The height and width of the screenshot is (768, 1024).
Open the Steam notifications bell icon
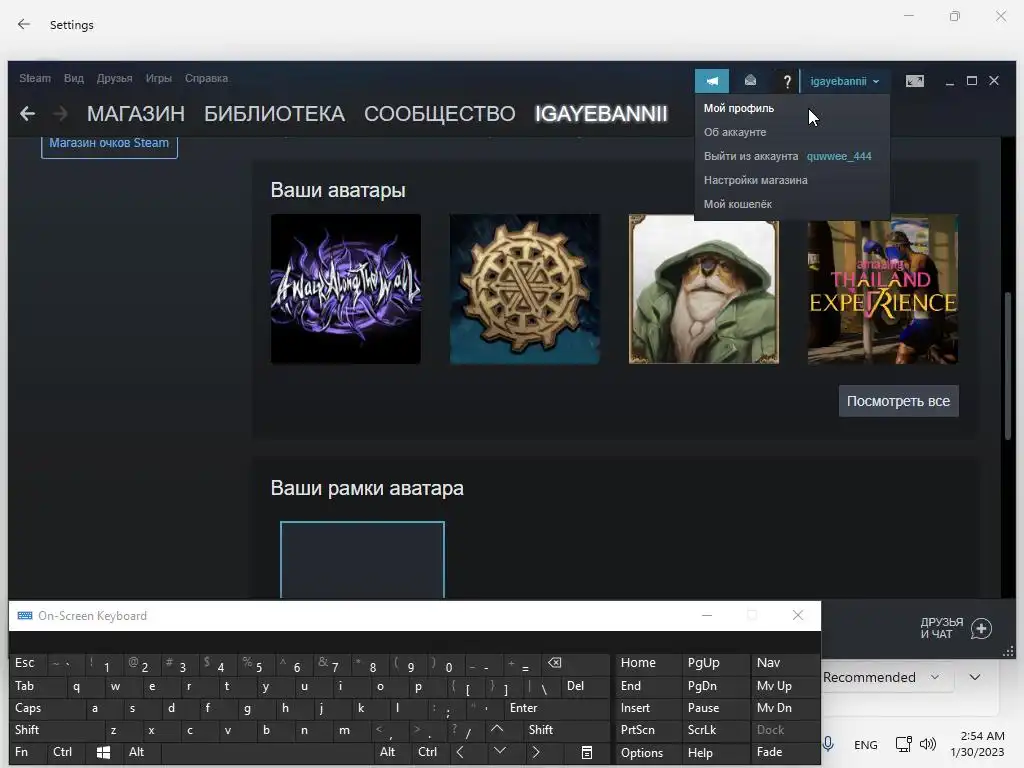point(750,80)
